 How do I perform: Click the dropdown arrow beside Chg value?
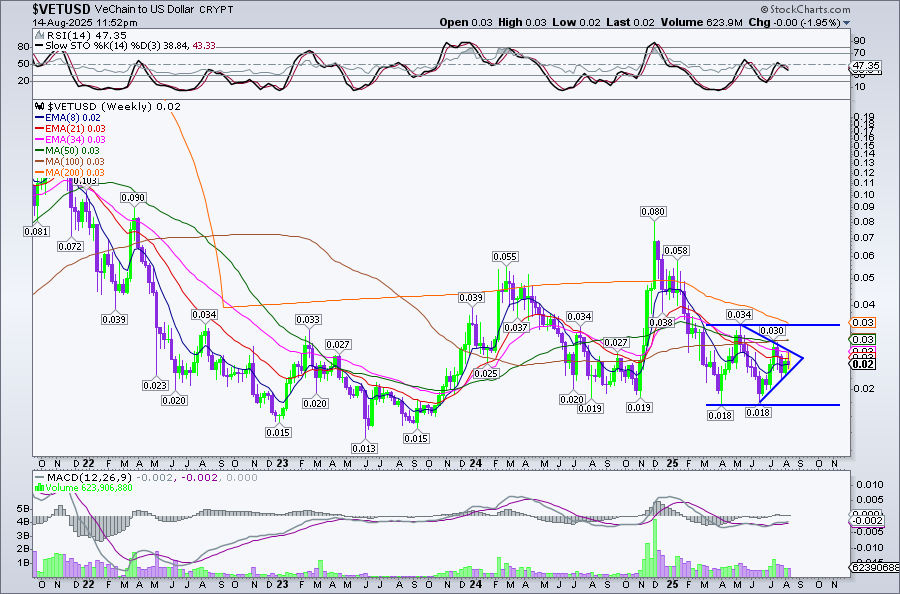pyautogui.click(x=847, y=23)
